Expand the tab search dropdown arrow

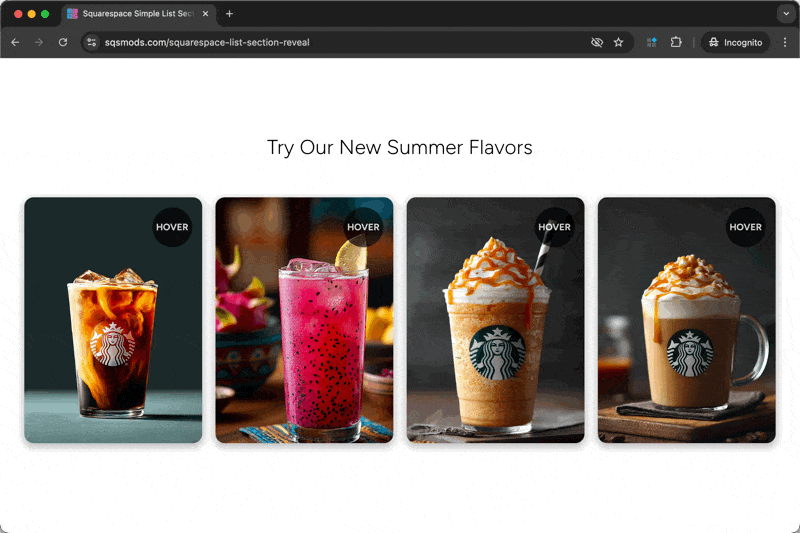pyautogui.click(x=786, y=14)
